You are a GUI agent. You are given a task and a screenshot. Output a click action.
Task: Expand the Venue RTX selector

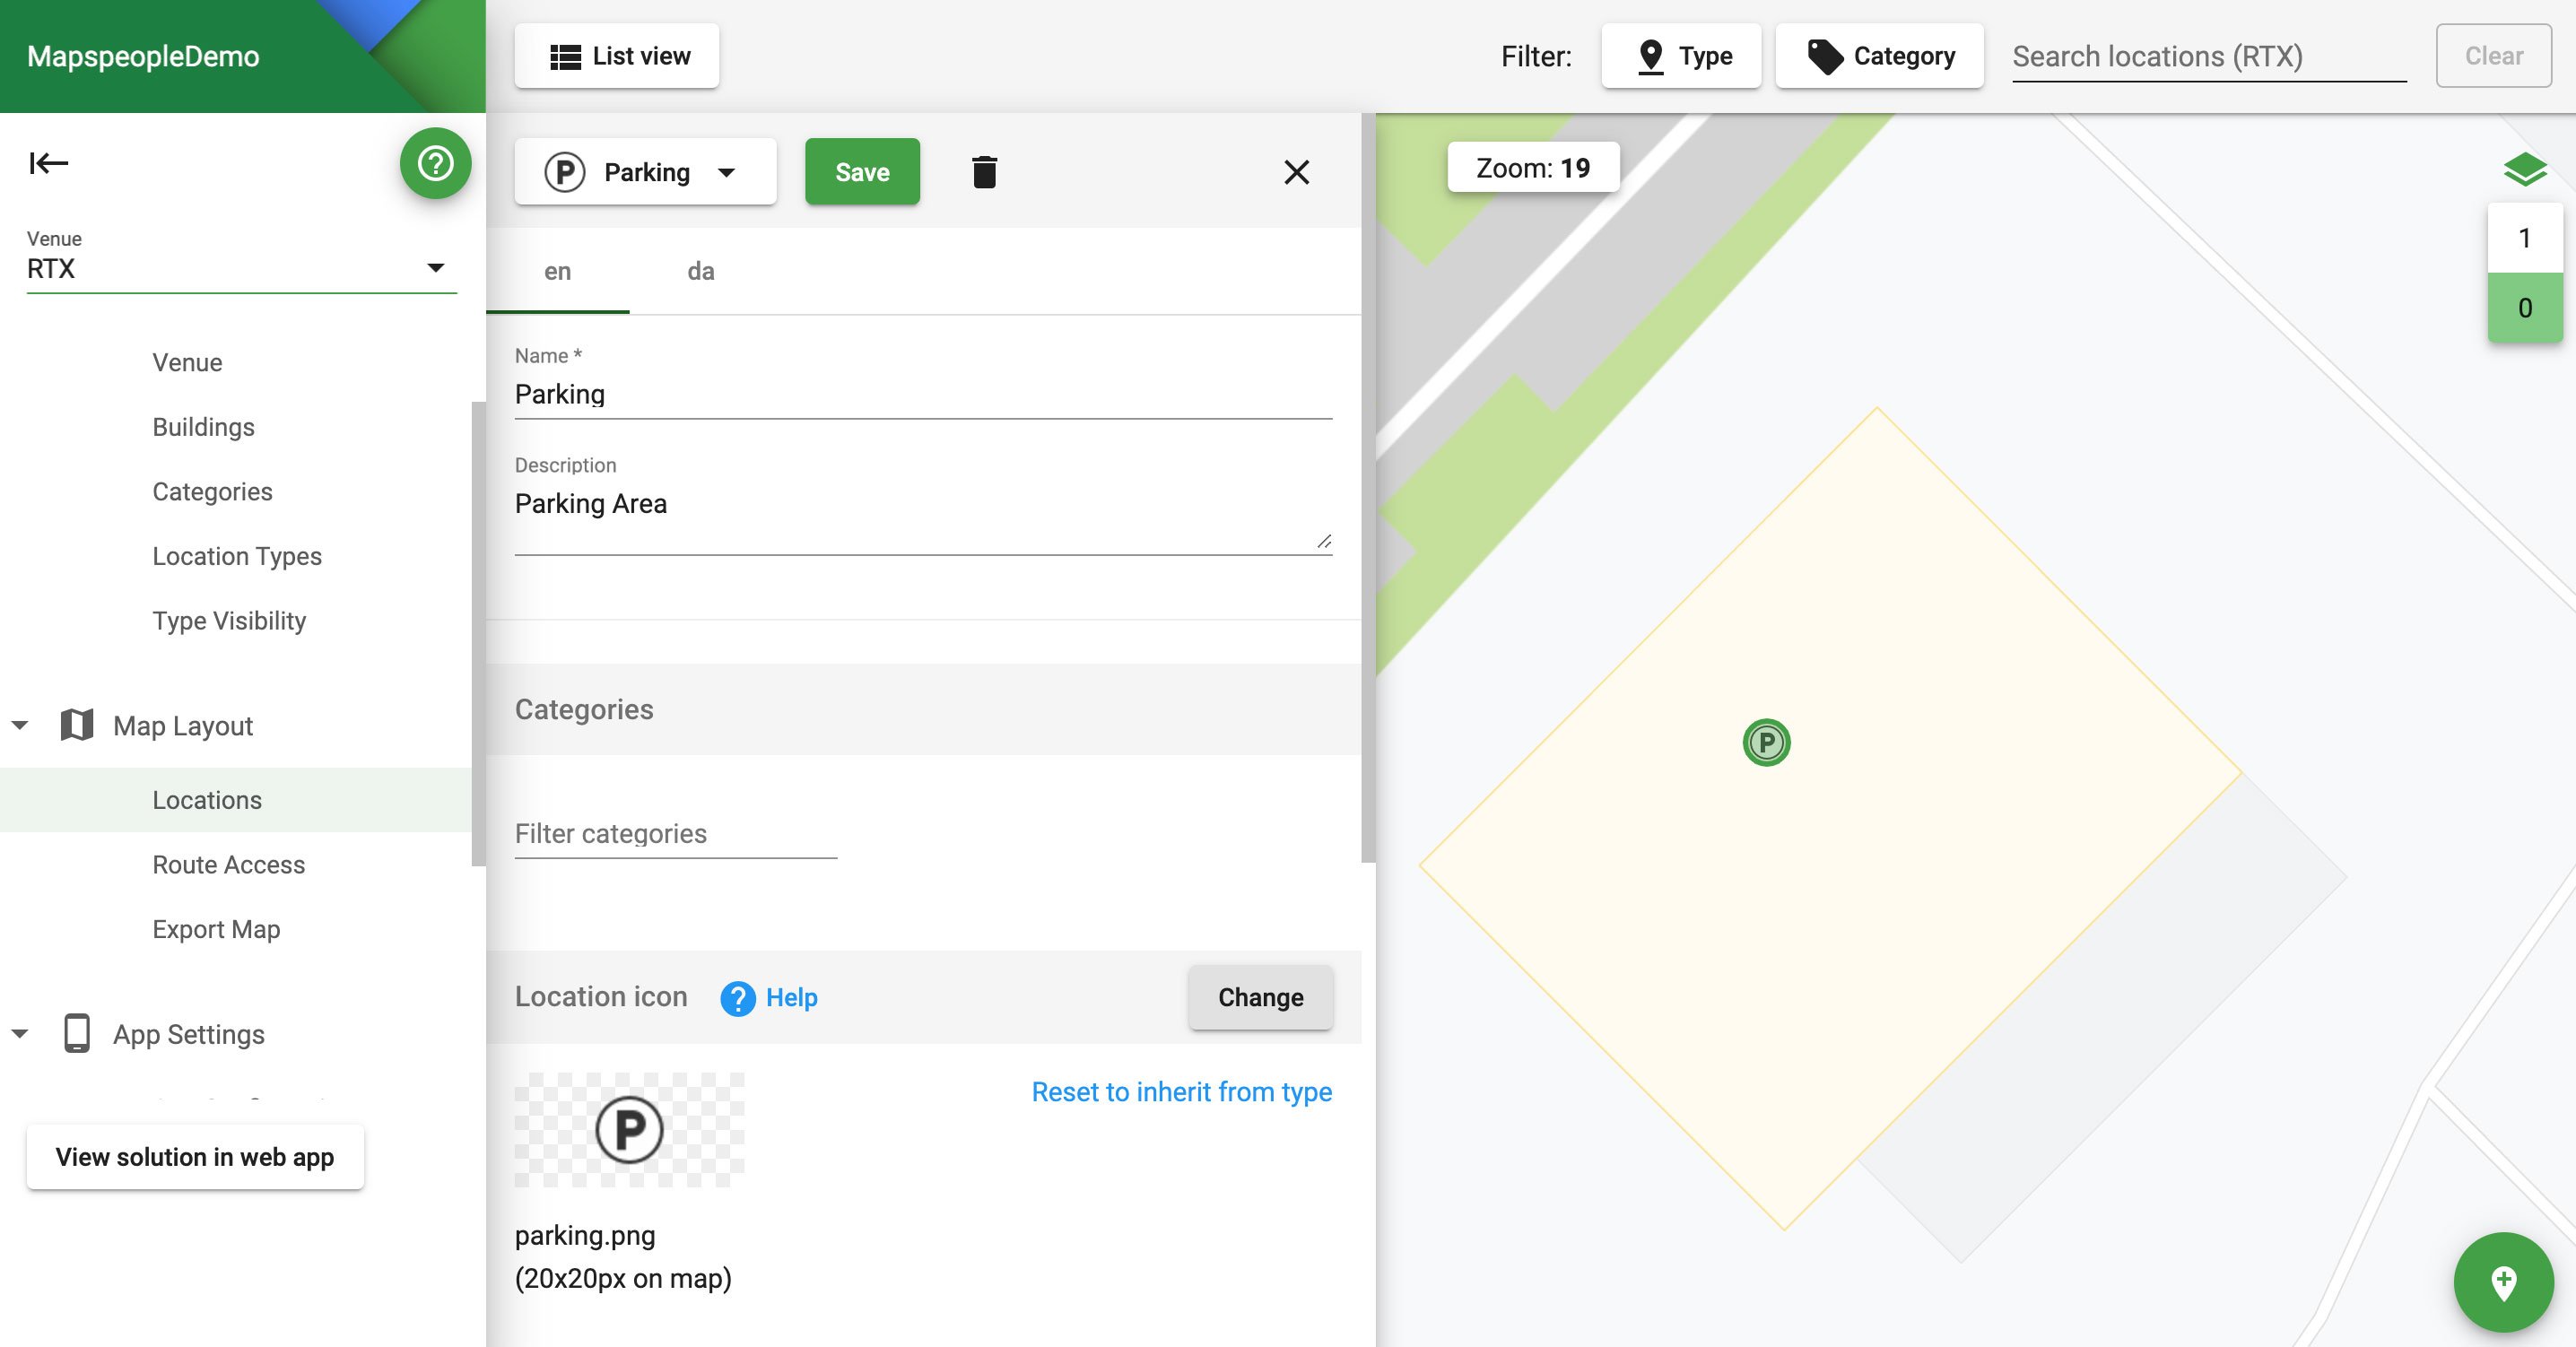point(241,268)
